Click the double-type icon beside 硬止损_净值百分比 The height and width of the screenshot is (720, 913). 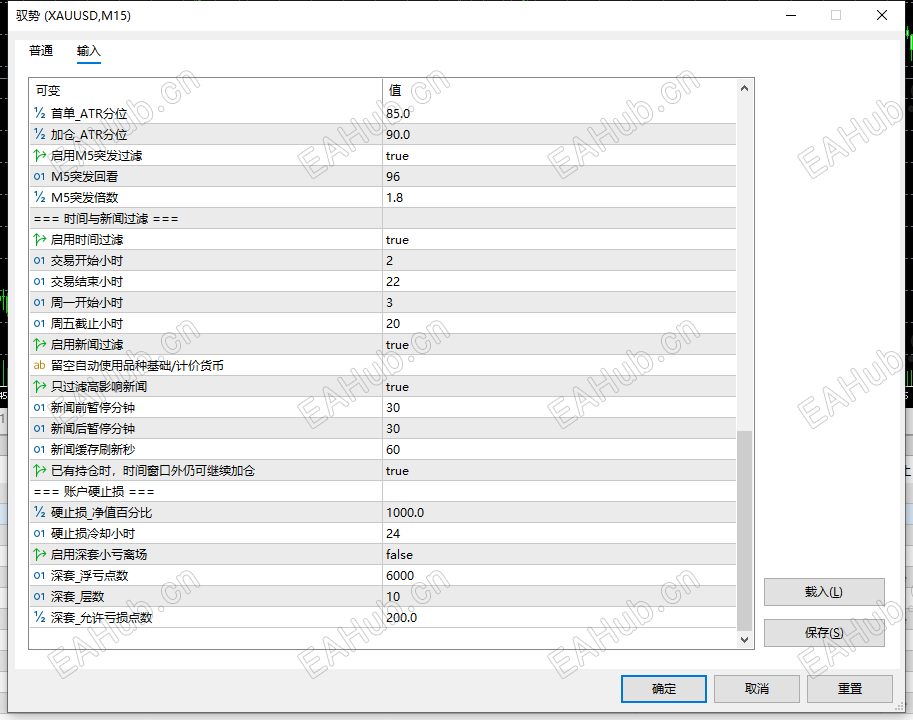point(40,512)
